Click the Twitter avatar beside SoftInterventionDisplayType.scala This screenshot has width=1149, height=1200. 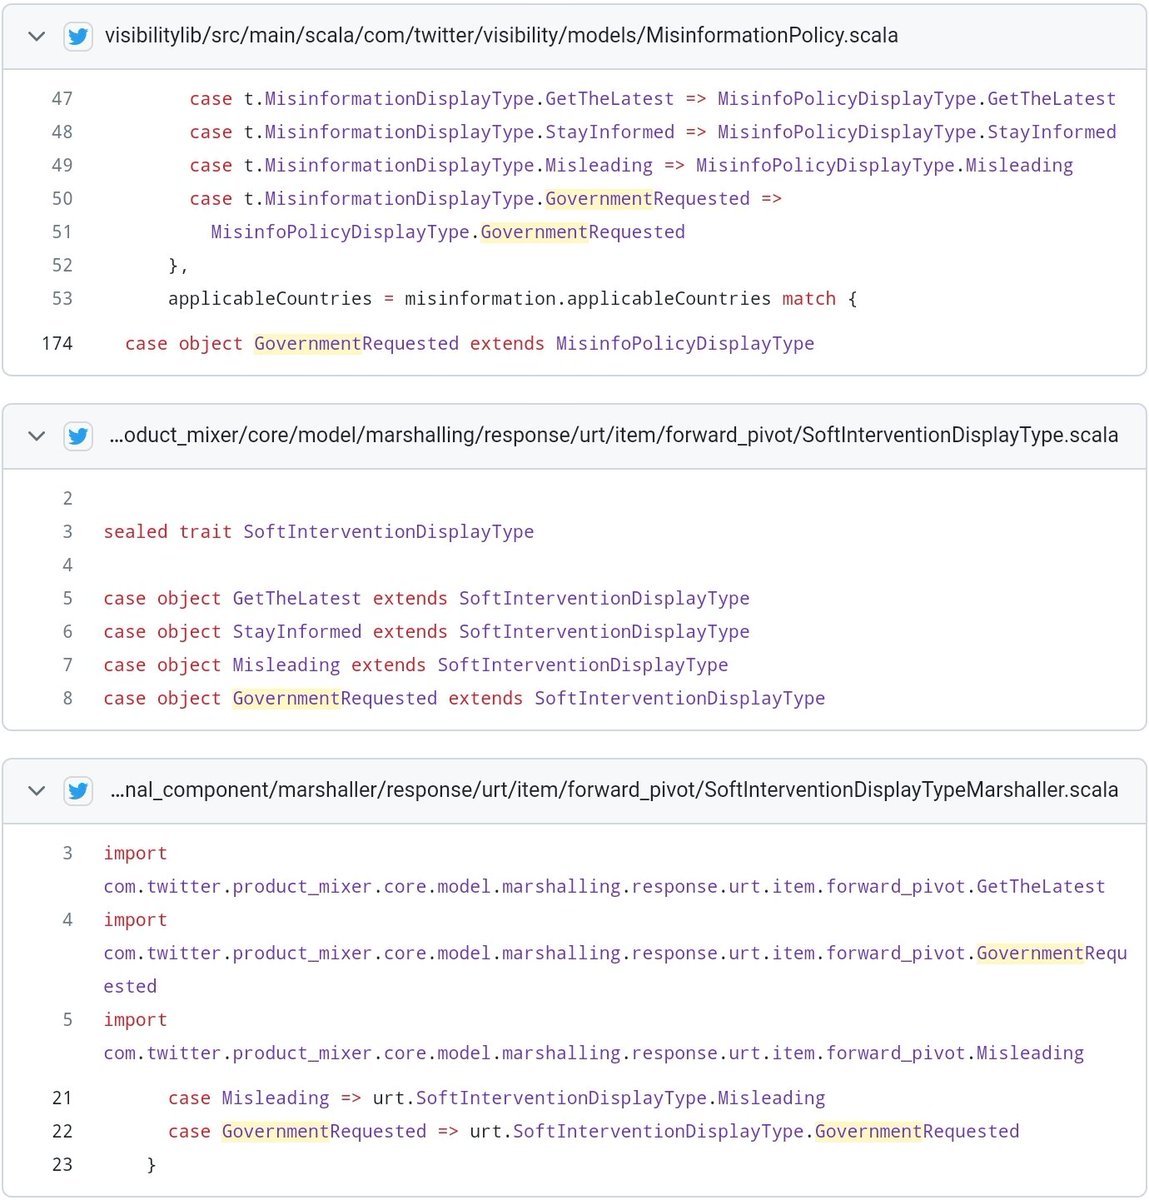pos(78,436)
